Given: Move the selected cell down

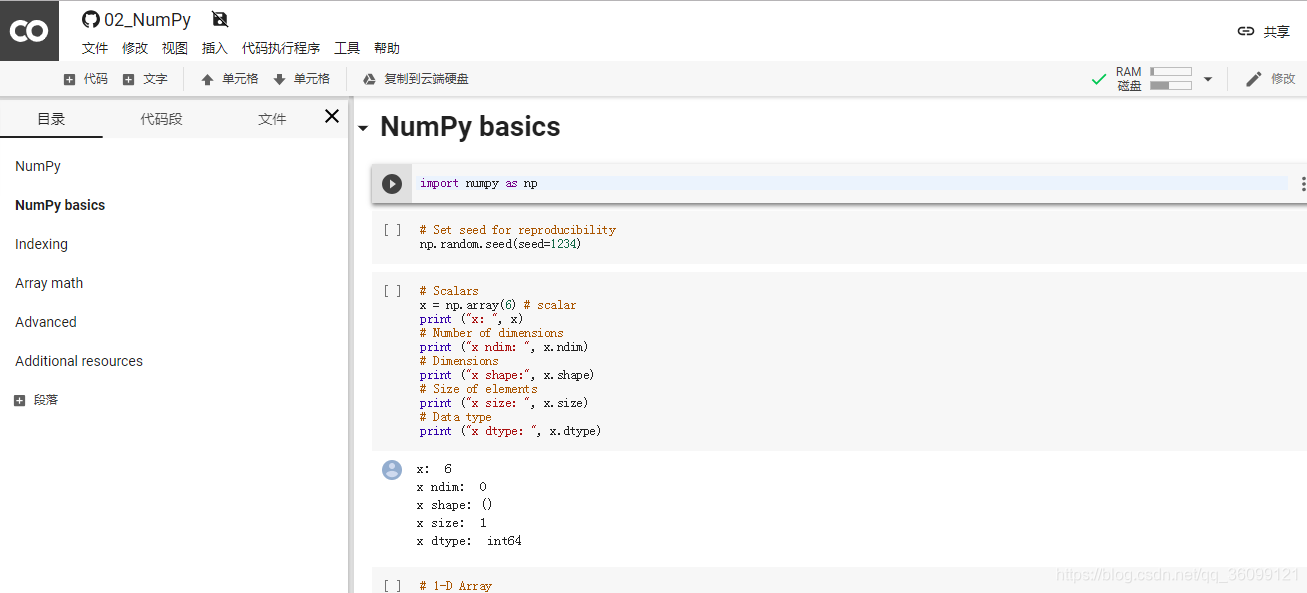Looking at the screenshot, I should tap(302, 78).
